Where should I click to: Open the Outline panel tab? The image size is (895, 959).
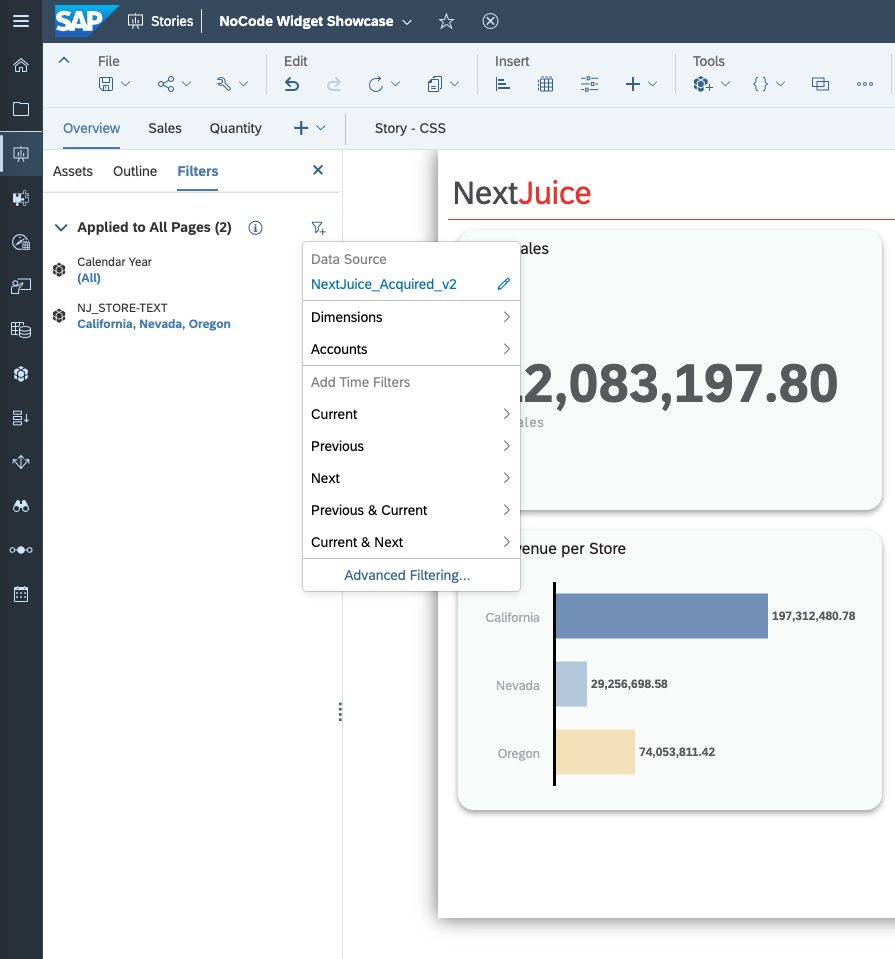click(134, 171)
